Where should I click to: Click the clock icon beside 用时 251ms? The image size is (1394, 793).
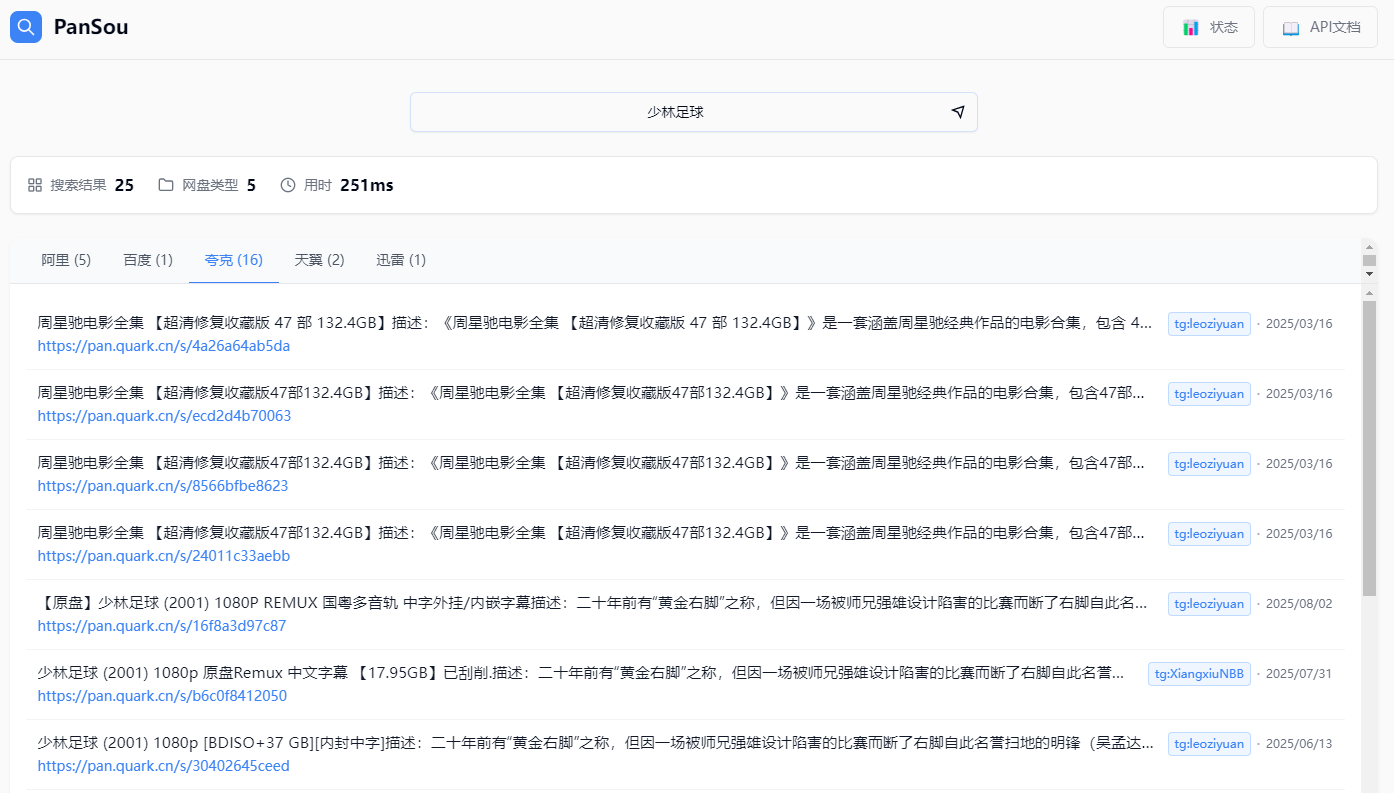[287, 184]
